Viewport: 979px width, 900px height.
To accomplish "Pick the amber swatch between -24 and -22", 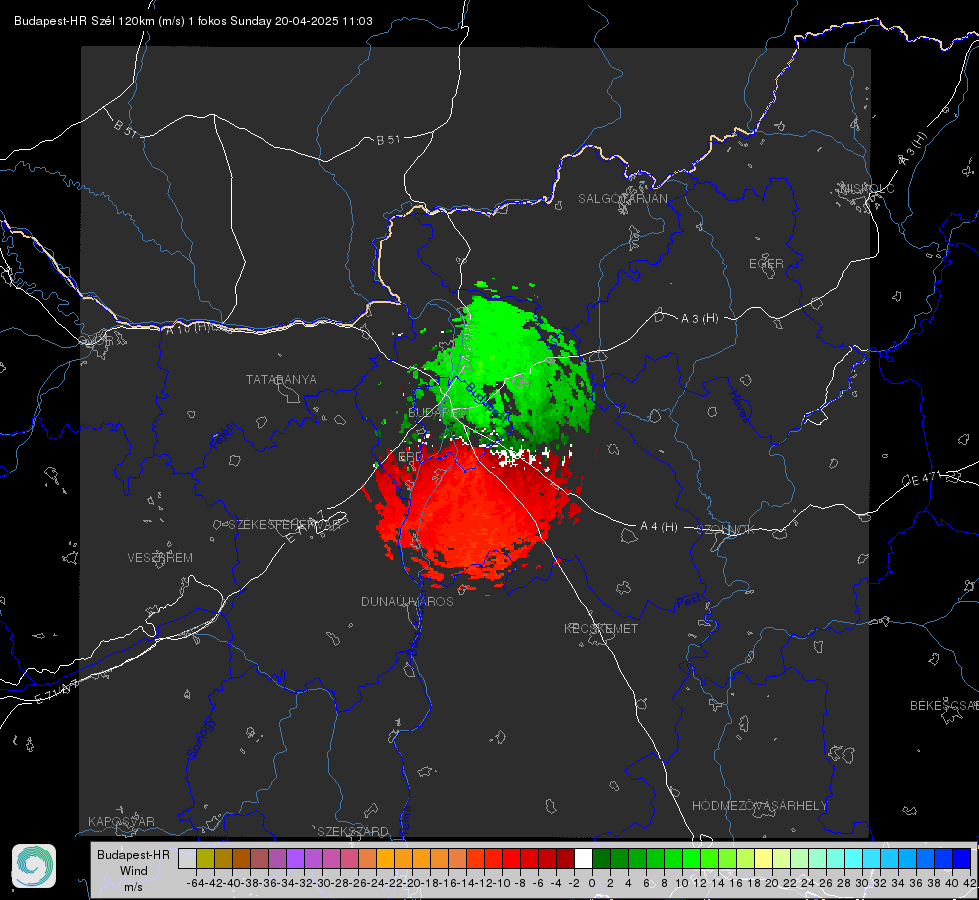I will tap(385, 858).
